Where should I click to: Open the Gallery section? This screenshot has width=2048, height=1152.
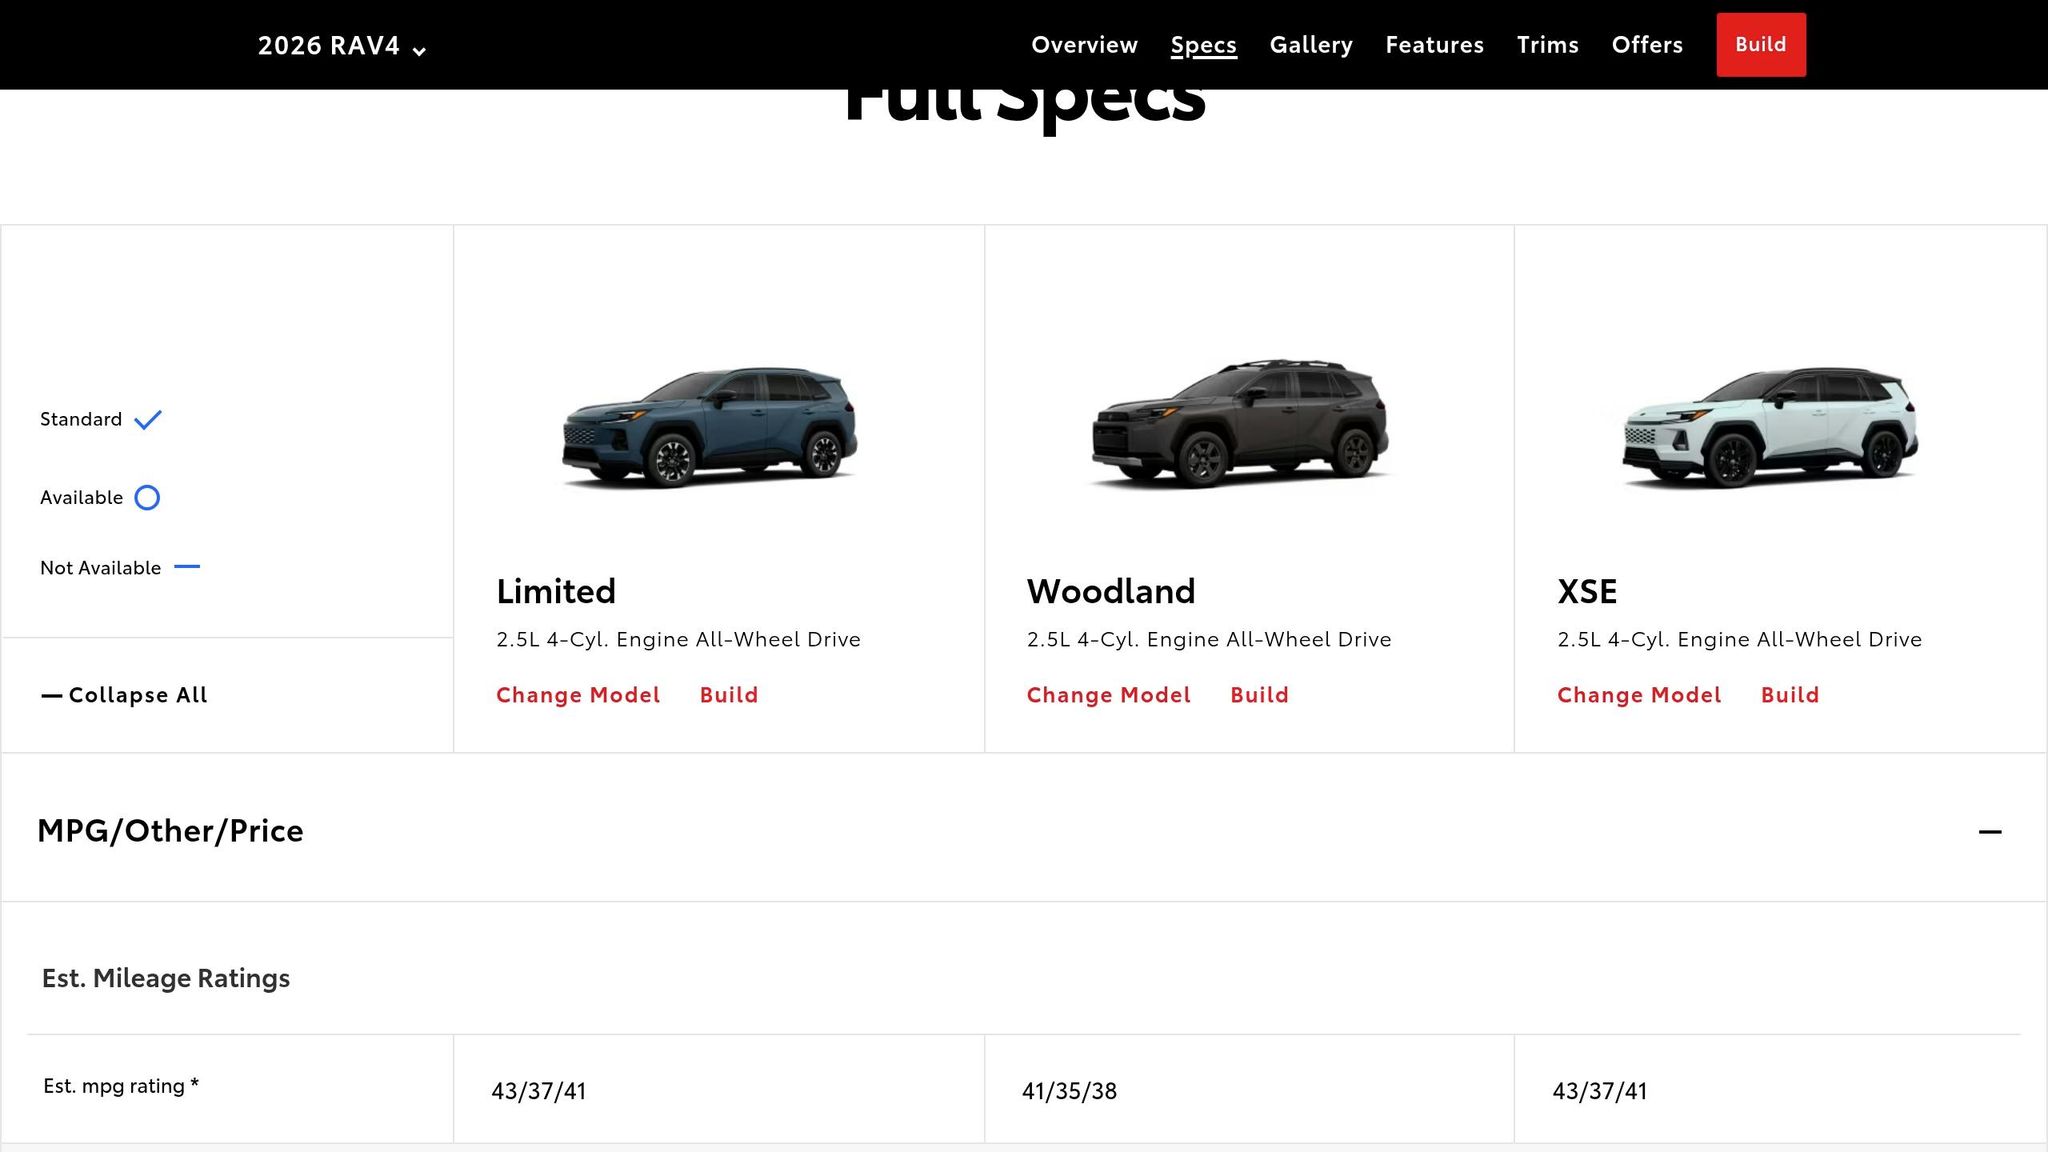(x=1310, y=45)
